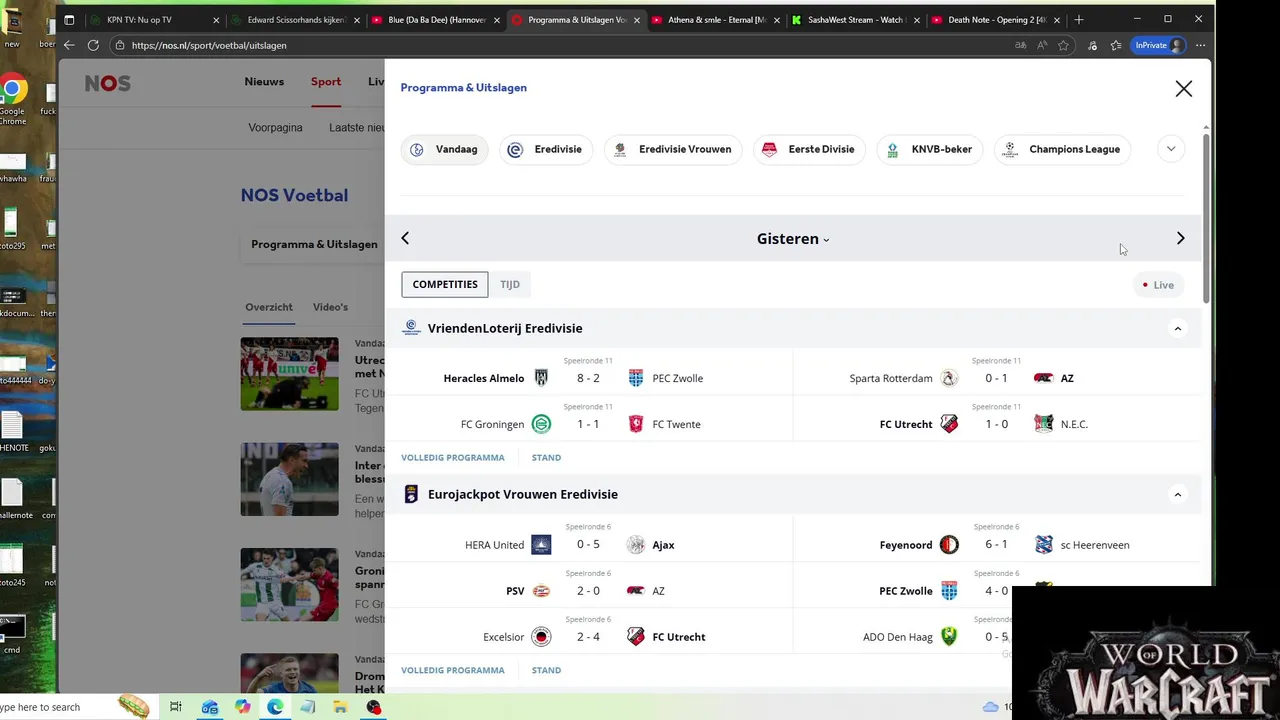Screen dimensions: 1280x720
Task: Click the PSV club logo
Action: coord(541,591)
